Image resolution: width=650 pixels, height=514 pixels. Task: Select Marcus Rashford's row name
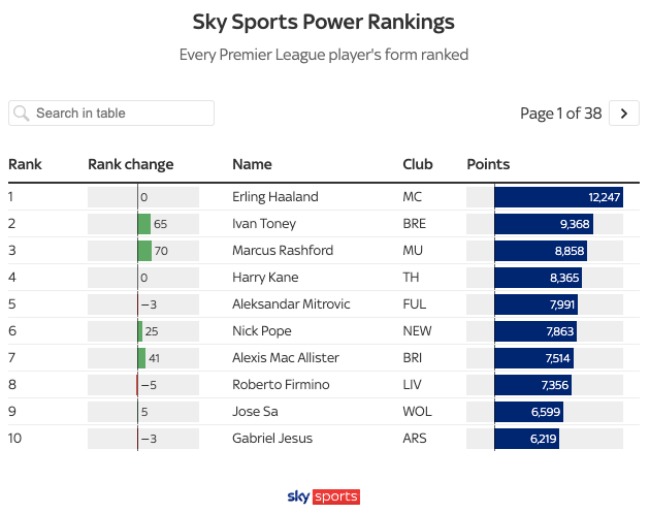click(x=282, y=251)
